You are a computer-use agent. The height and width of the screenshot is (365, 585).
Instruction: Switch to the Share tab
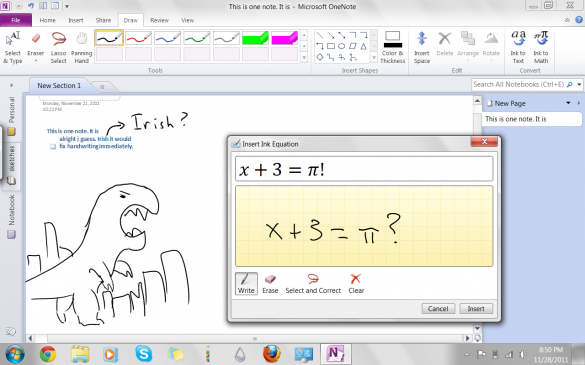pos(103,20)
